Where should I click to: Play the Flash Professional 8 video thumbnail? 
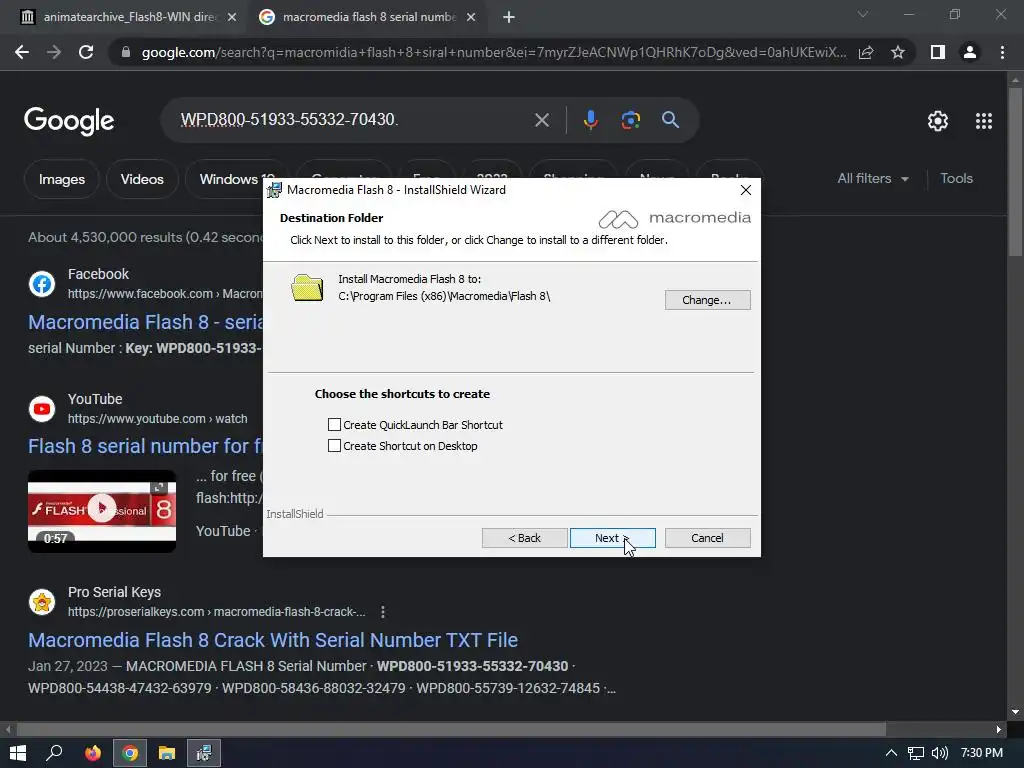[102, 510]
